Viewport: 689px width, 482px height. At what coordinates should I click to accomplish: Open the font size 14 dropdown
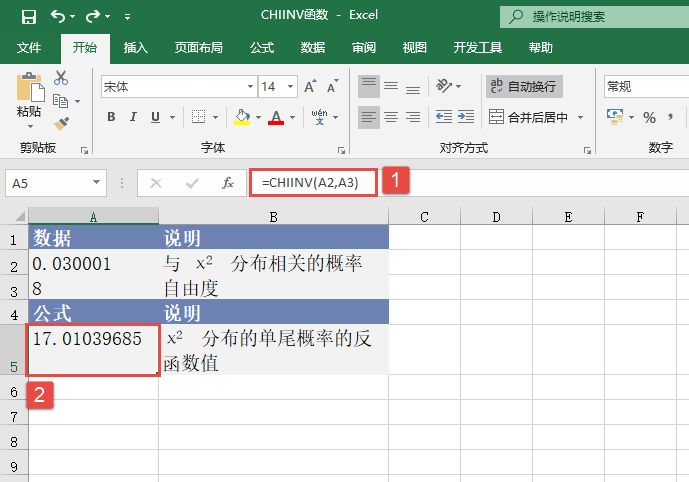coord(290,87)
